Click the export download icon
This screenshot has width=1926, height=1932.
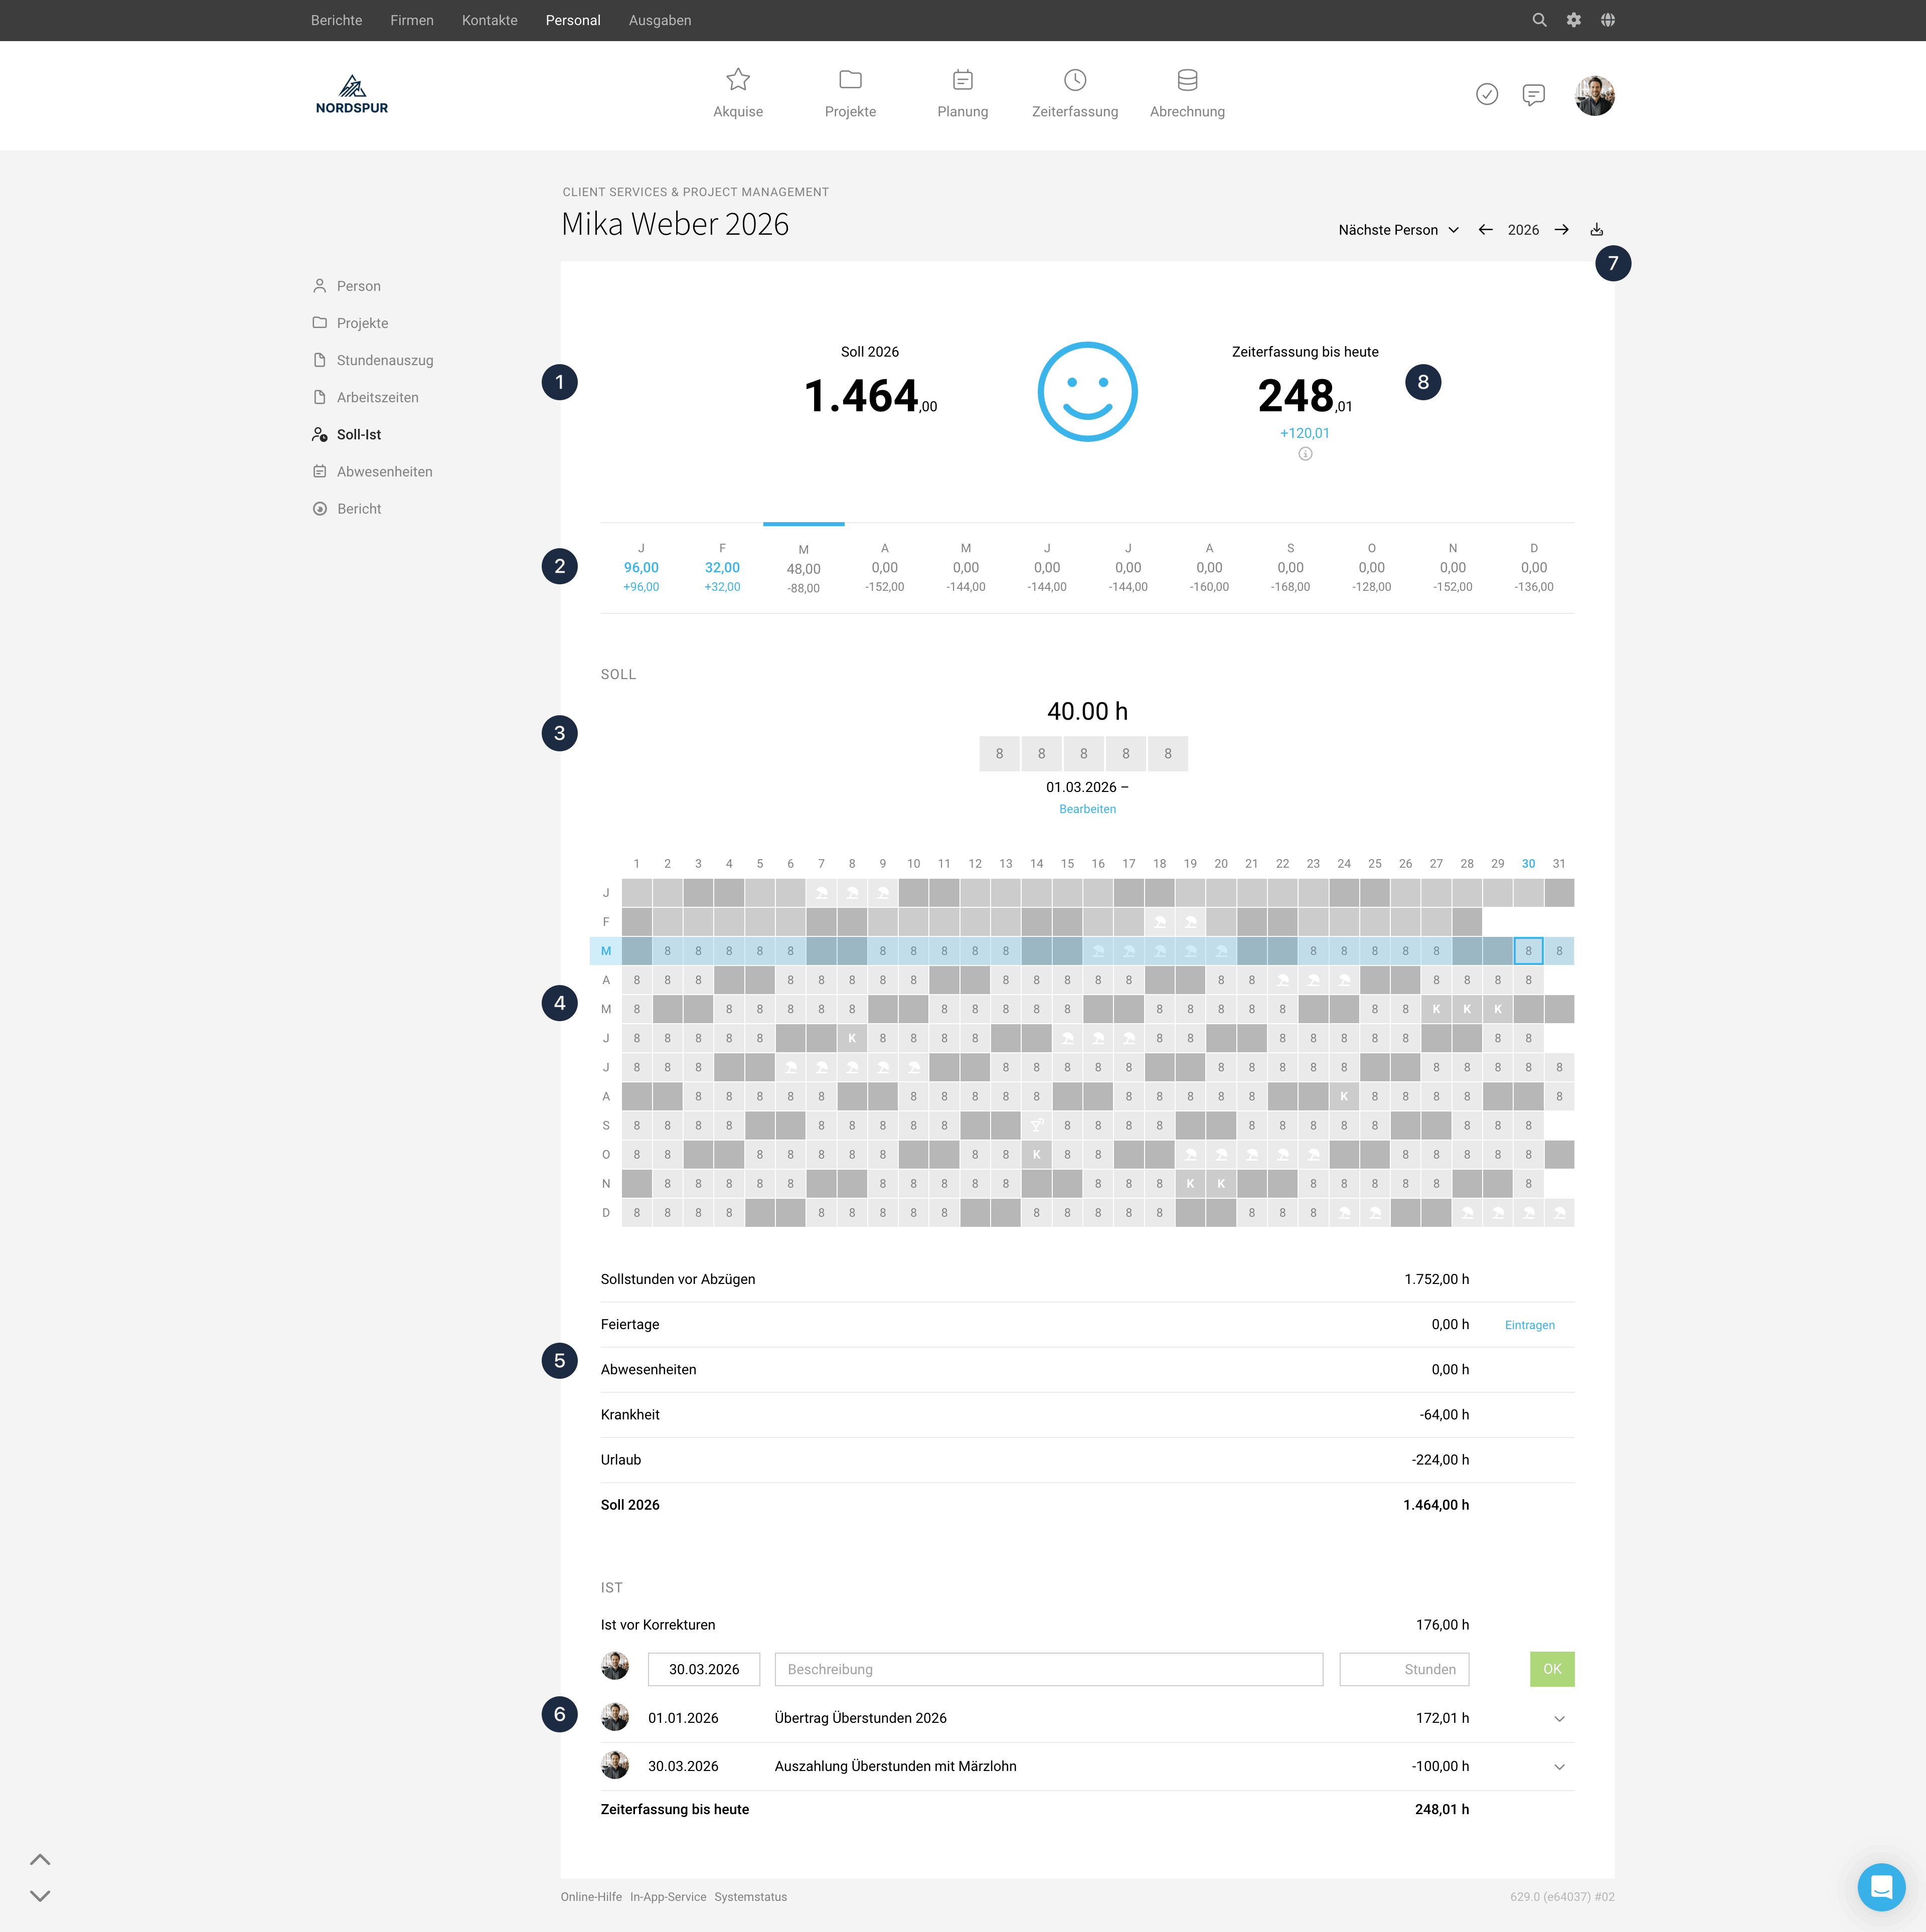click(x=1597, y=230)
